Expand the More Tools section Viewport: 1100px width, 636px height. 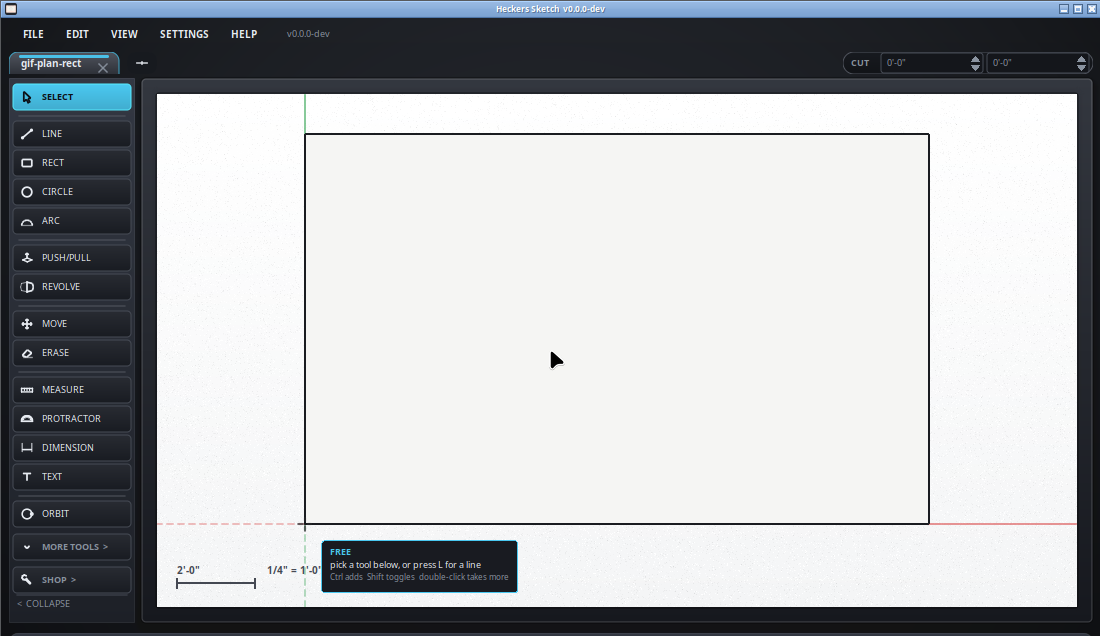coord(72,547)
